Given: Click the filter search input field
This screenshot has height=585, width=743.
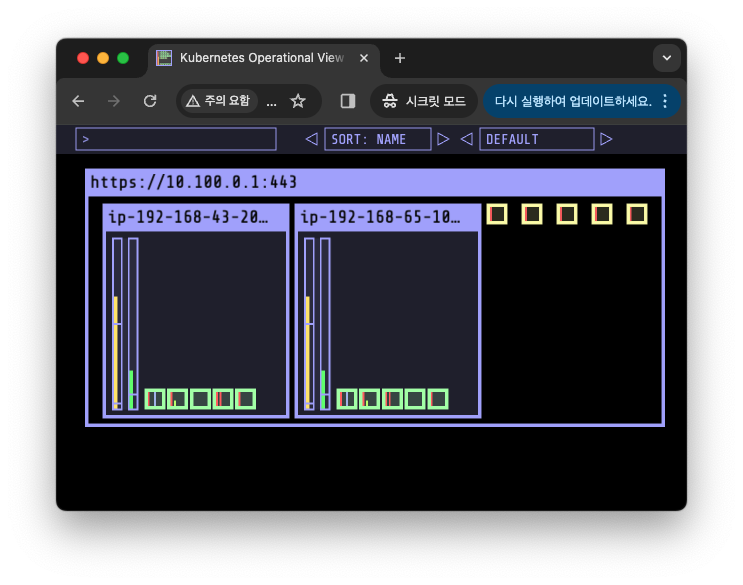Looking at the screenshot, I should [176, 139].
